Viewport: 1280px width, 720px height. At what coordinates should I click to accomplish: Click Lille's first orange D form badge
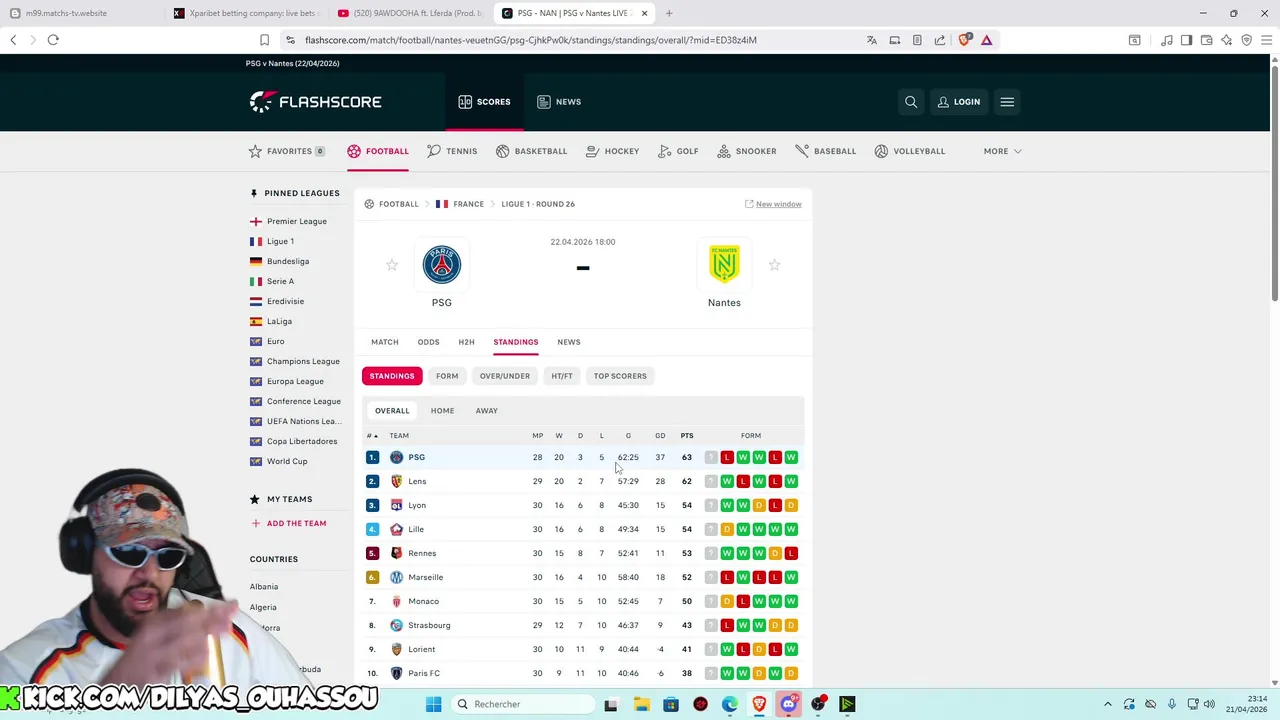point(727,529)
